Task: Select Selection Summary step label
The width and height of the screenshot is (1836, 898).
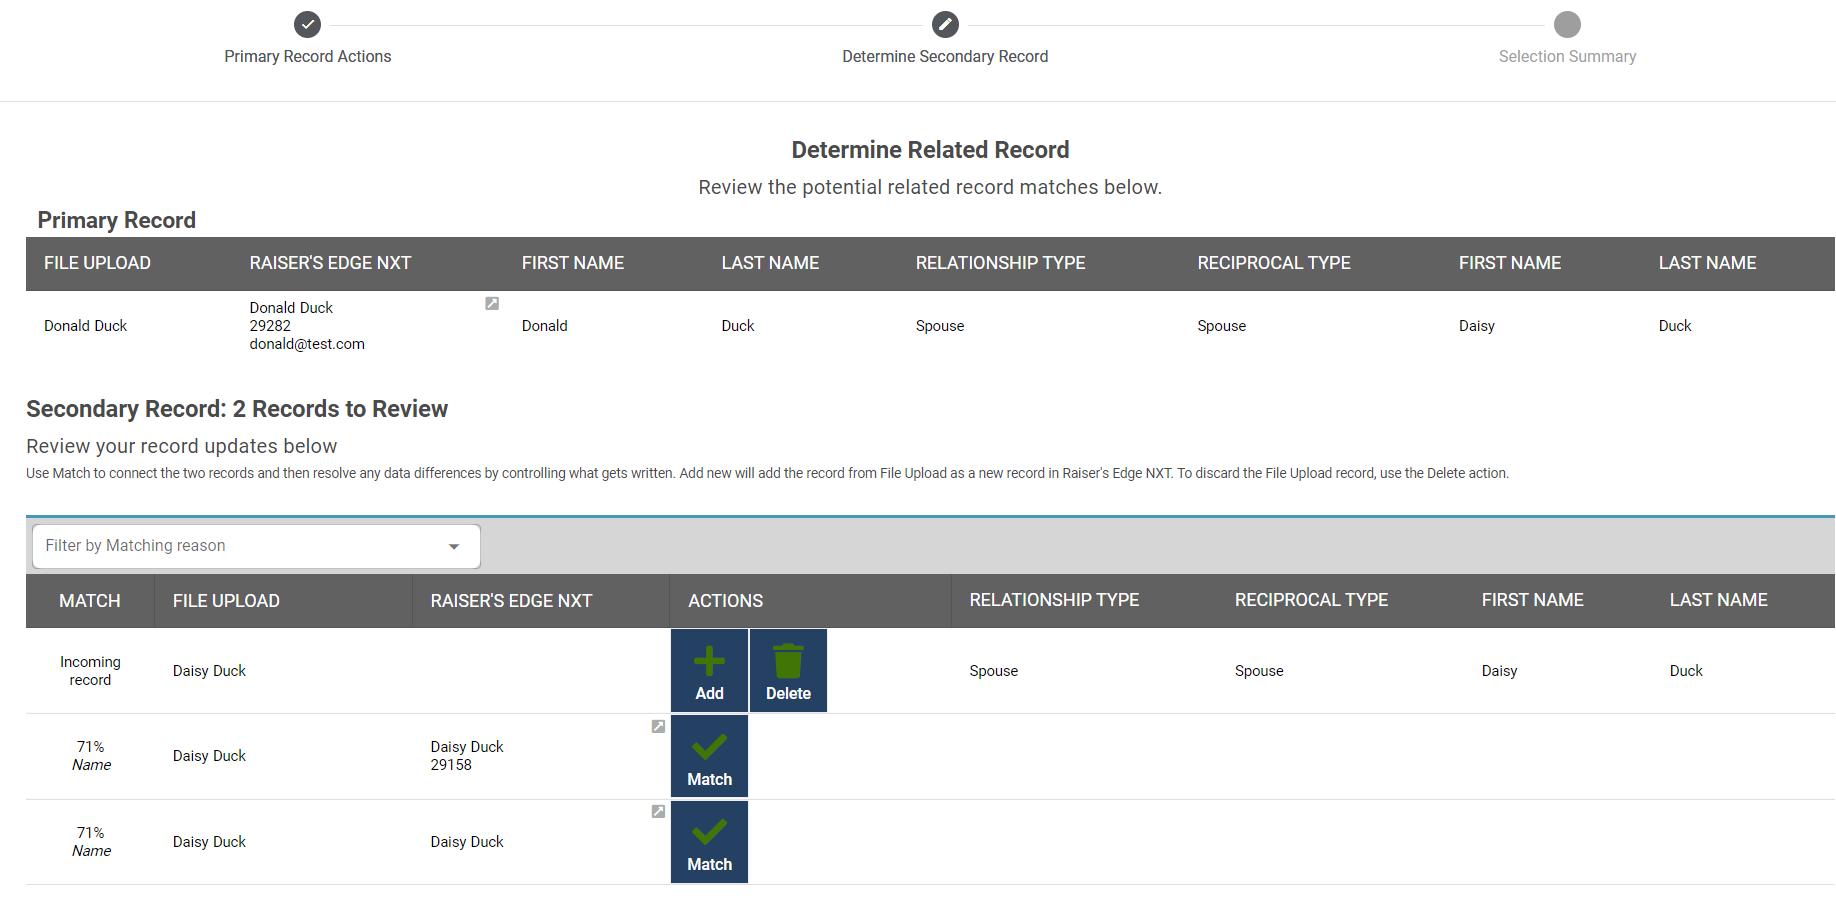Action: tap(1567, 57)
